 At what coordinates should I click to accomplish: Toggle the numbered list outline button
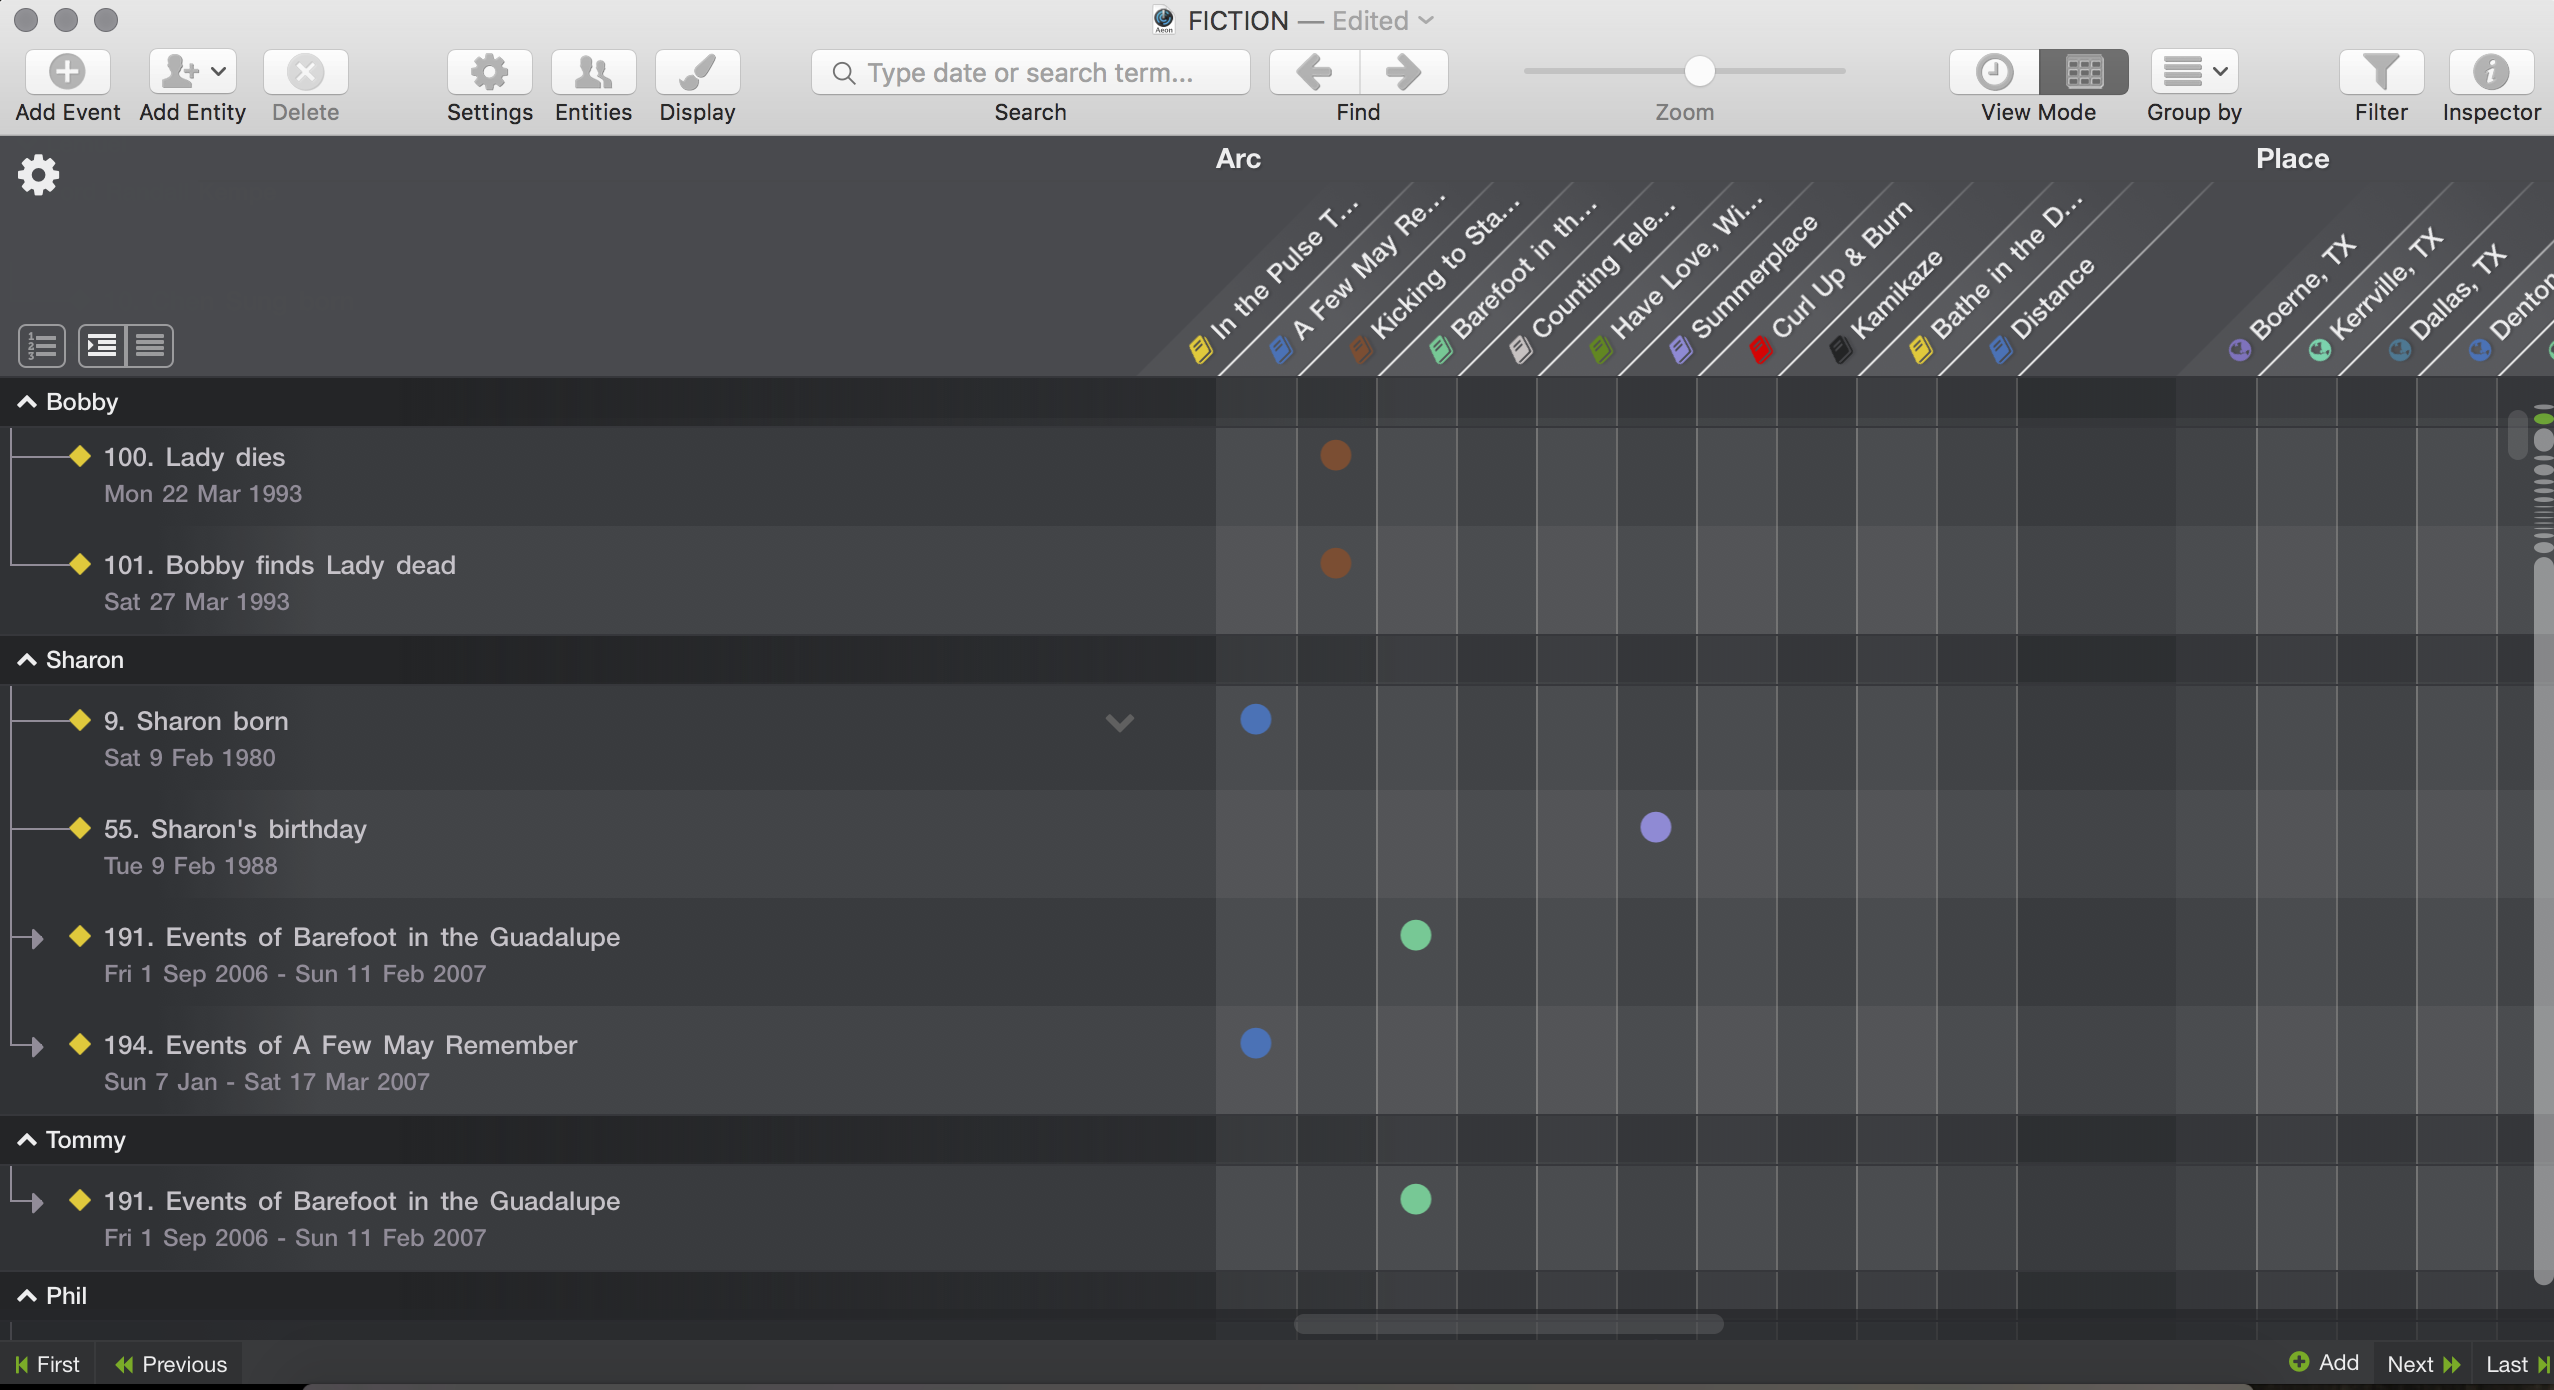click(x=42, y=346)
